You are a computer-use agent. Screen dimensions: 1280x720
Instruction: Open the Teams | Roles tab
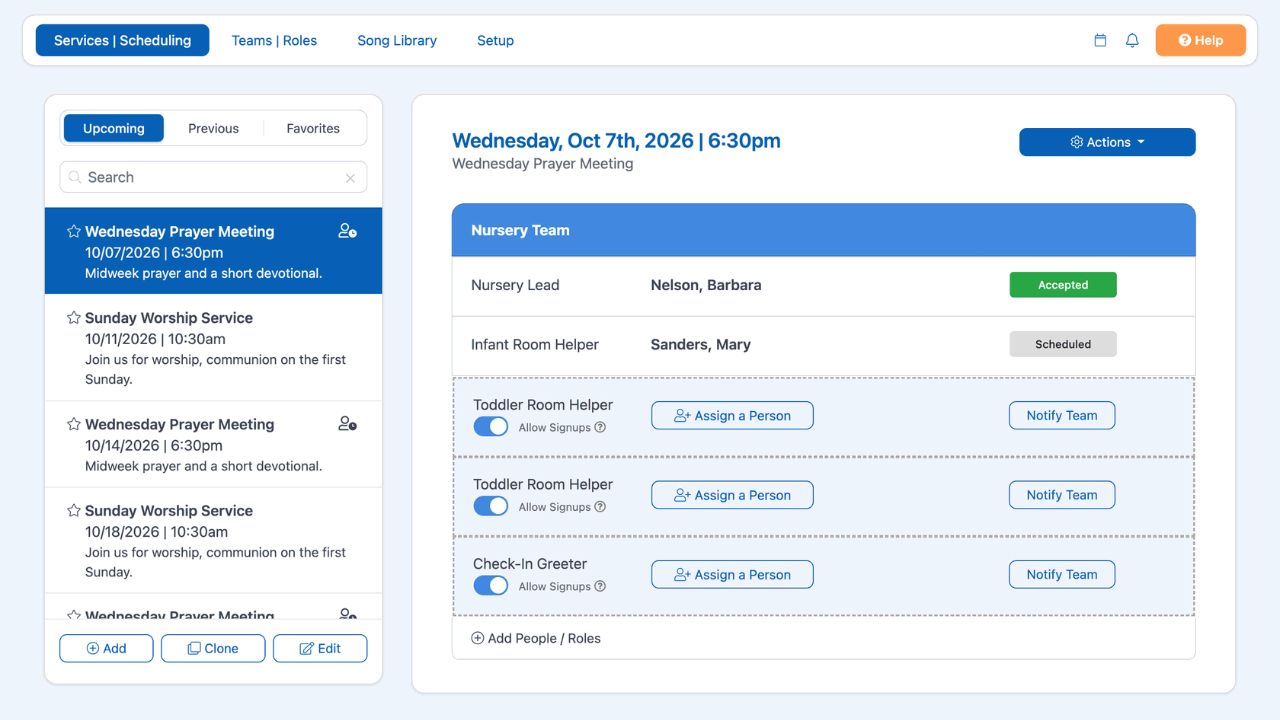click(274, 41)
